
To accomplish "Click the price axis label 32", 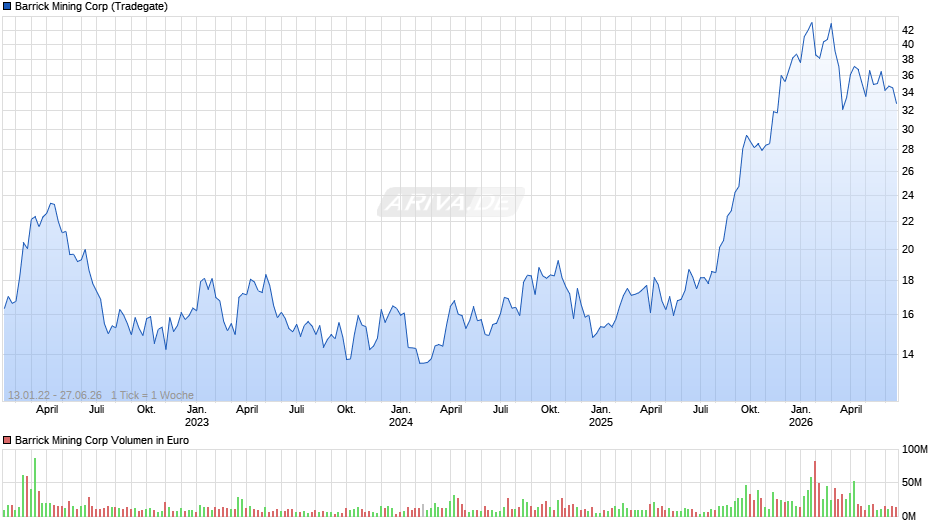I will (x=908, y=110).
